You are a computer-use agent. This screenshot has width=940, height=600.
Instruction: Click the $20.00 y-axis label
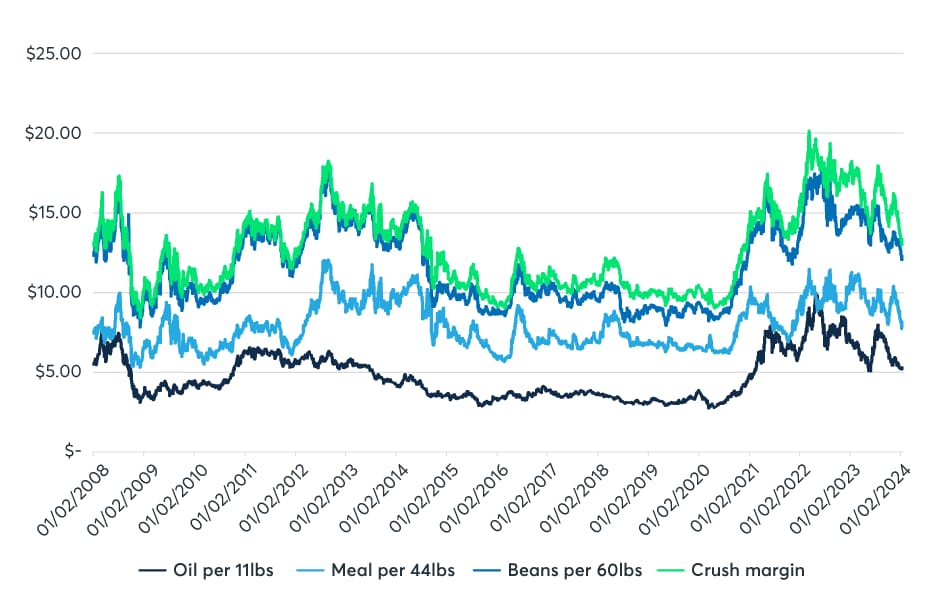pyautogui.click(x=54, y=133)
